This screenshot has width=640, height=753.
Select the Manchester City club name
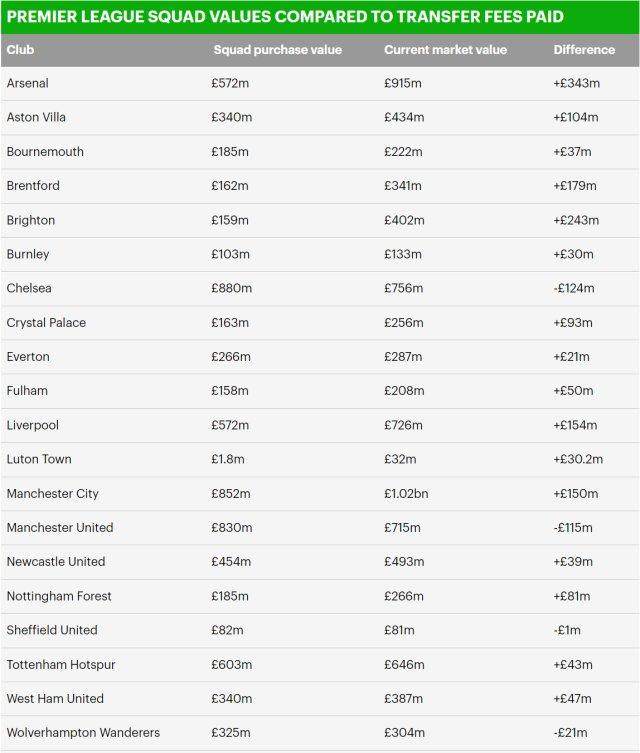click(x=52, y=493)
